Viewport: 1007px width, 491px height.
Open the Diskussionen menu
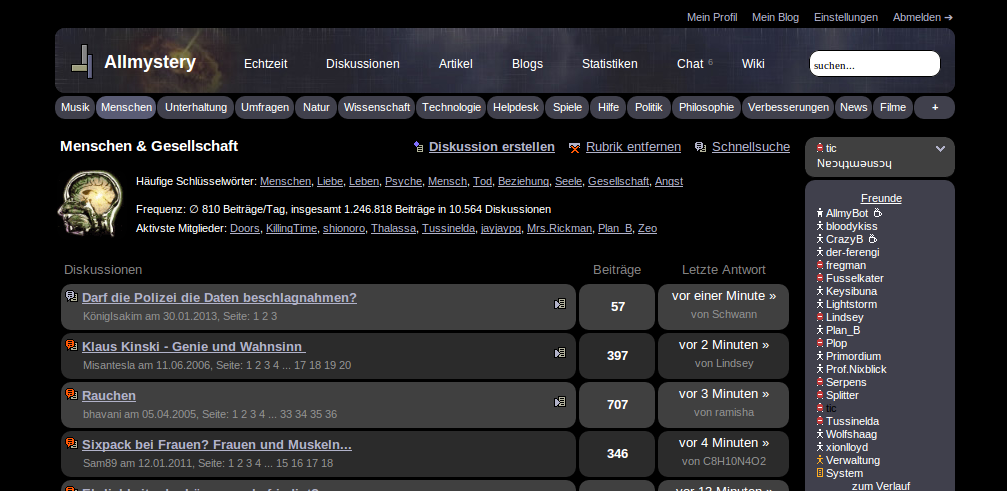362,64
